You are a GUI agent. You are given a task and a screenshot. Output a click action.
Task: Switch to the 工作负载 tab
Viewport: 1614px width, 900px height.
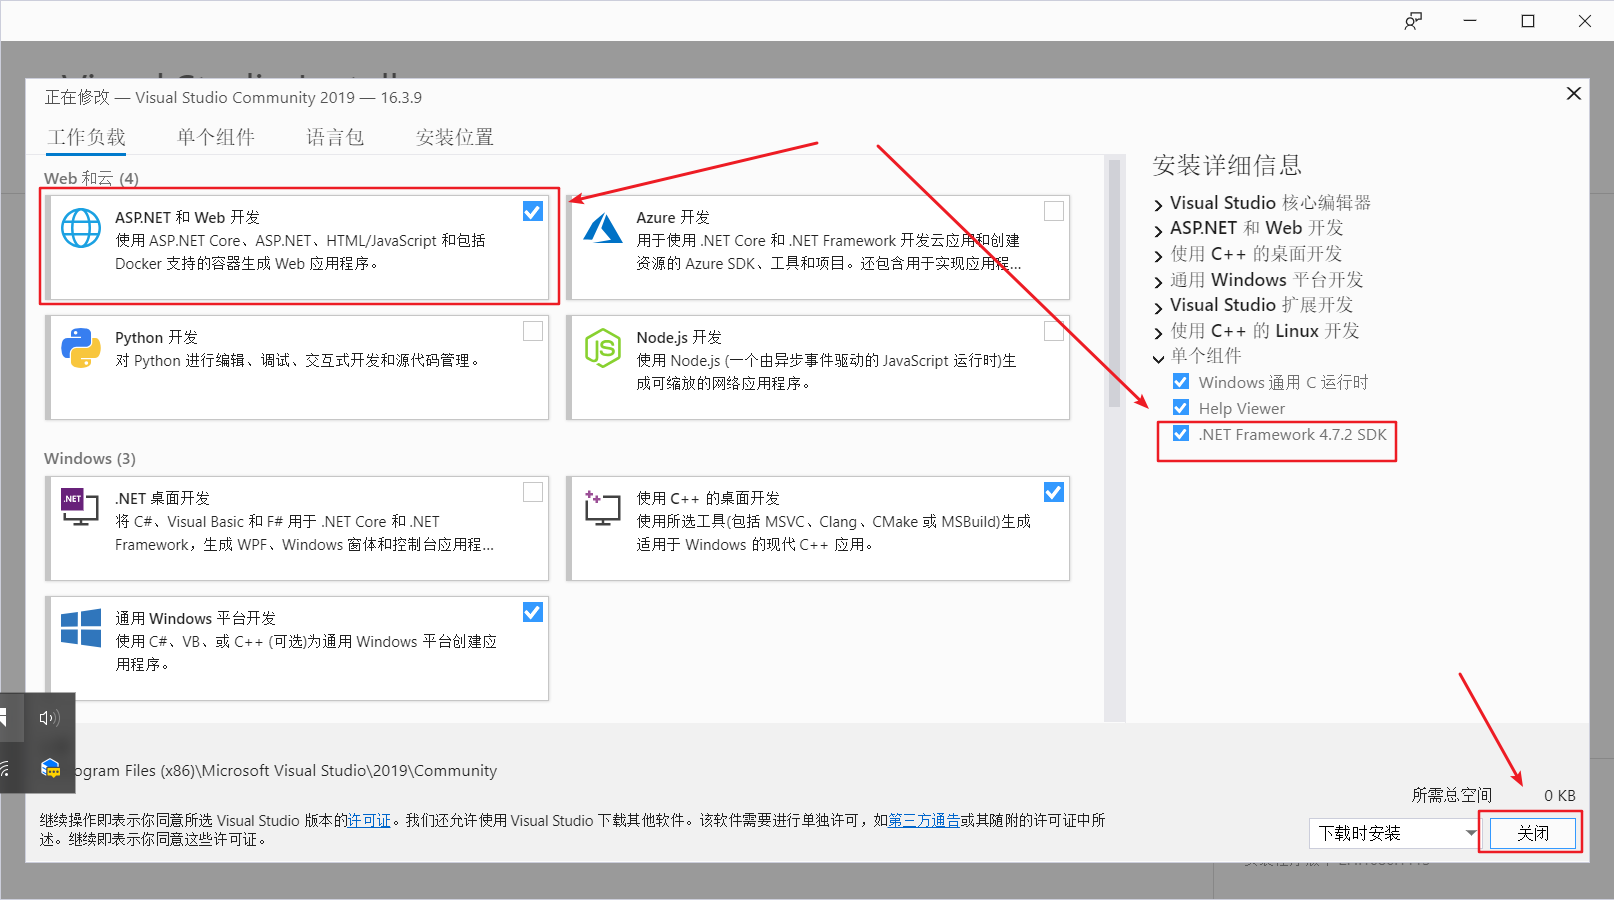tap(87, 137)
